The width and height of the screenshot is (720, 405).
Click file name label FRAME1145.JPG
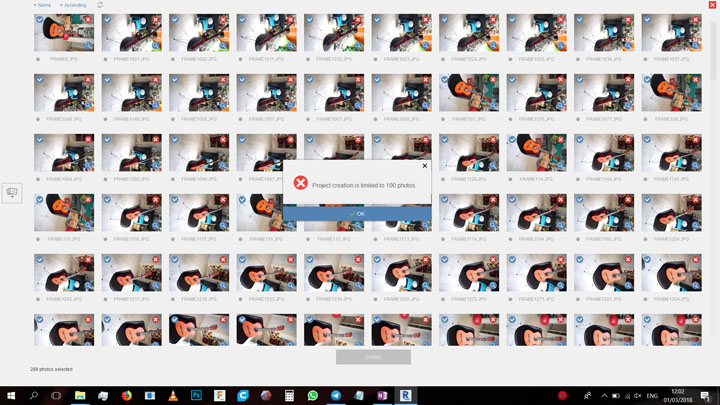[671, 179]
